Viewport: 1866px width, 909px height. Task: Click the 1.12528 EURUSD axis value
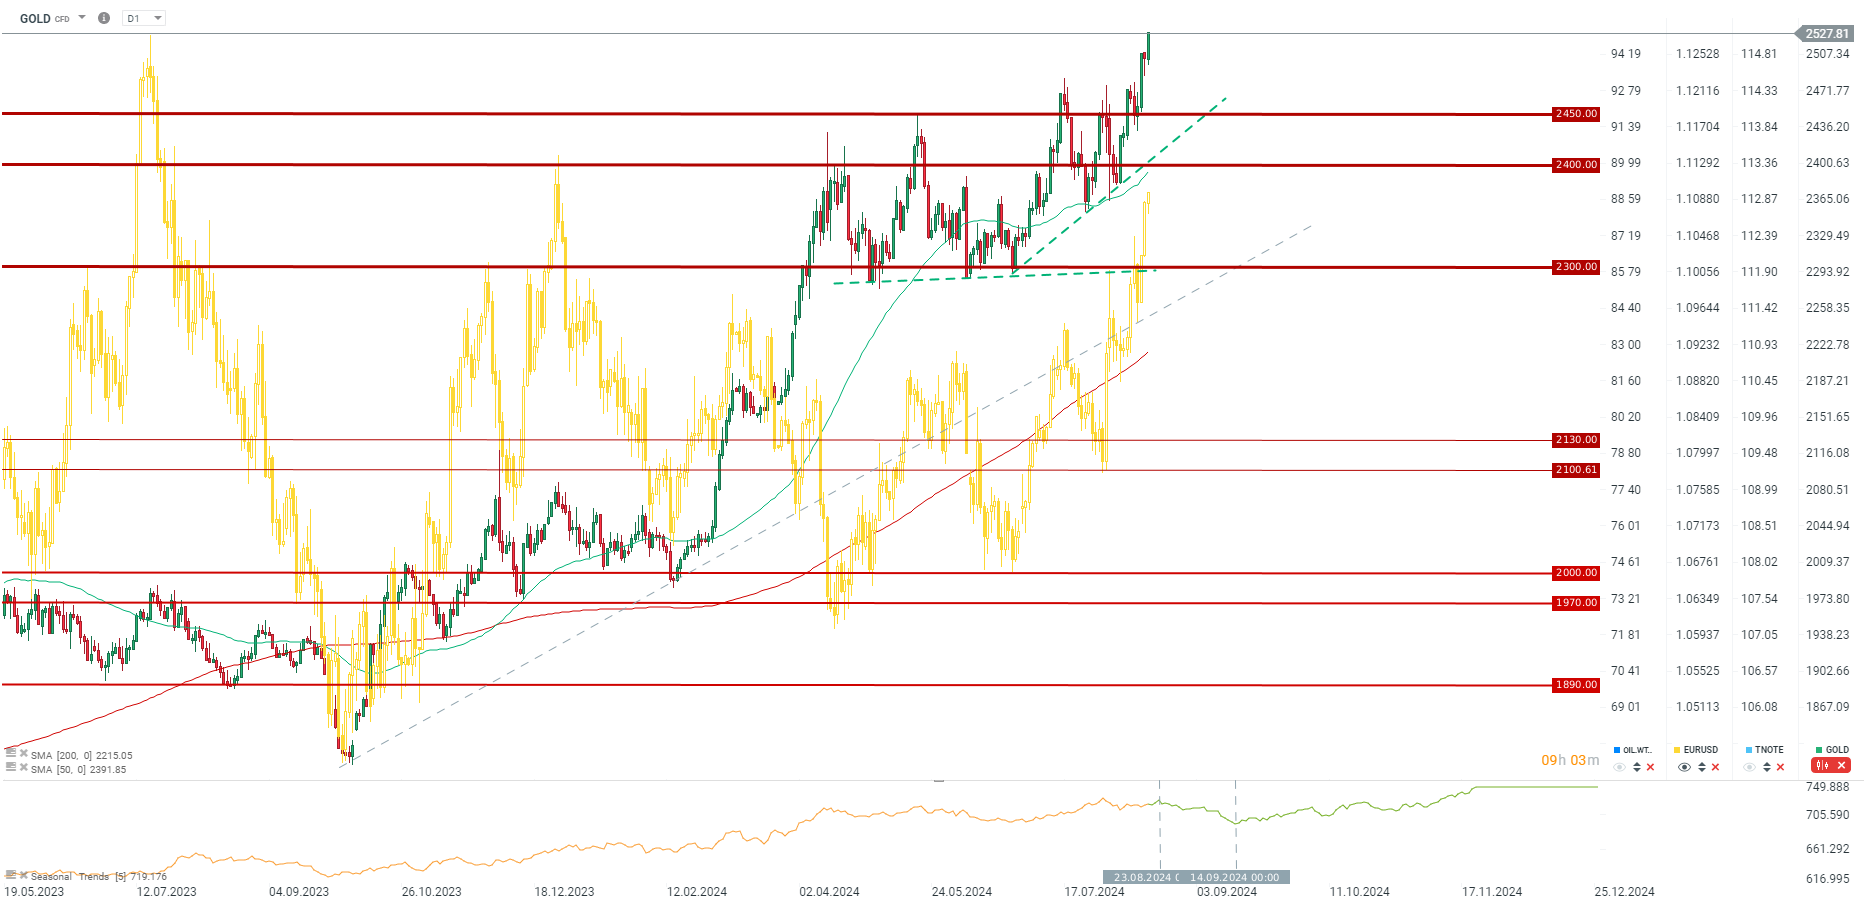[1698, 54]
